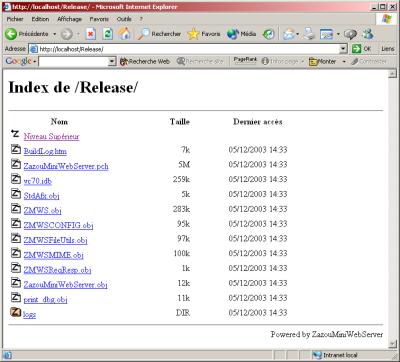Click the Liens links toolbar label
The height and width of the screenshot is (362, 400).
pyautogui.click(x=388, y=49)
